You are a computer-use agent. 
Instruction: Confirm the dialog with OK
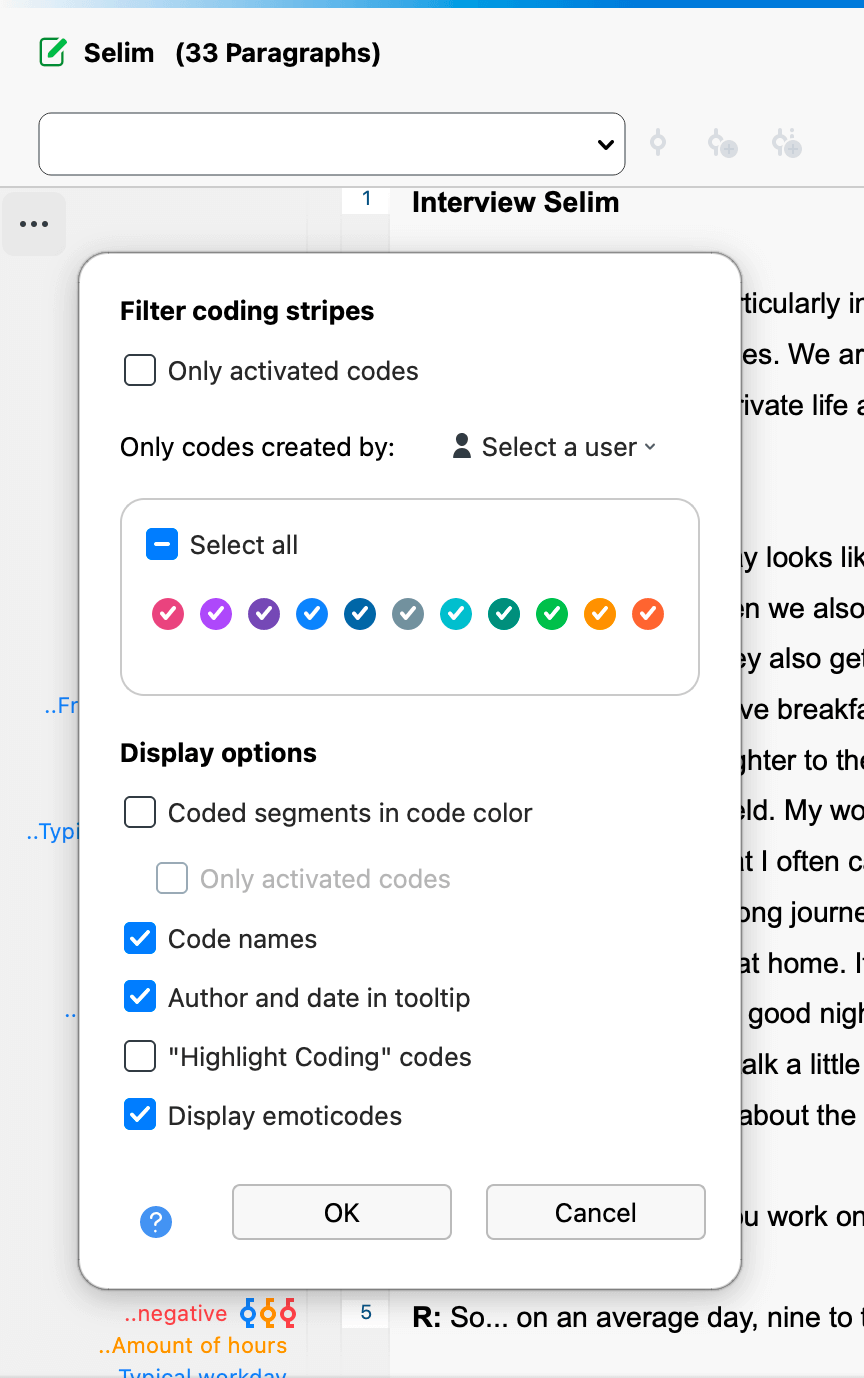coord(341,1212)
